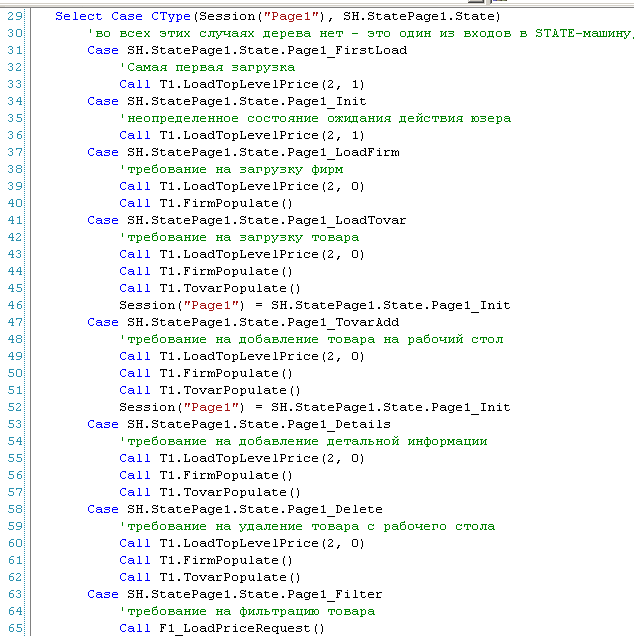Click Call T1.TovarPopulate() on line 45
The height and width of the screenshot is (636, 634).
[x=210, y=288]
